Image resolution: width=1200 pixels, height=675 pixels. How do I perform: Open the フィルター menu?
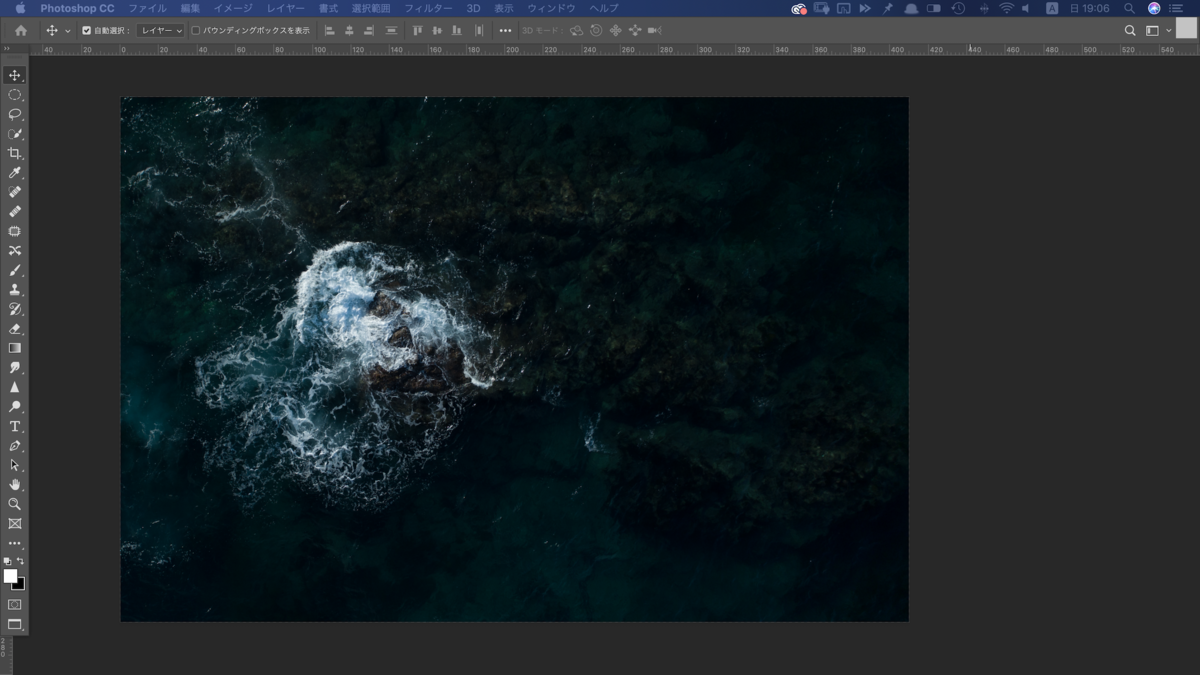pos(428,8)
